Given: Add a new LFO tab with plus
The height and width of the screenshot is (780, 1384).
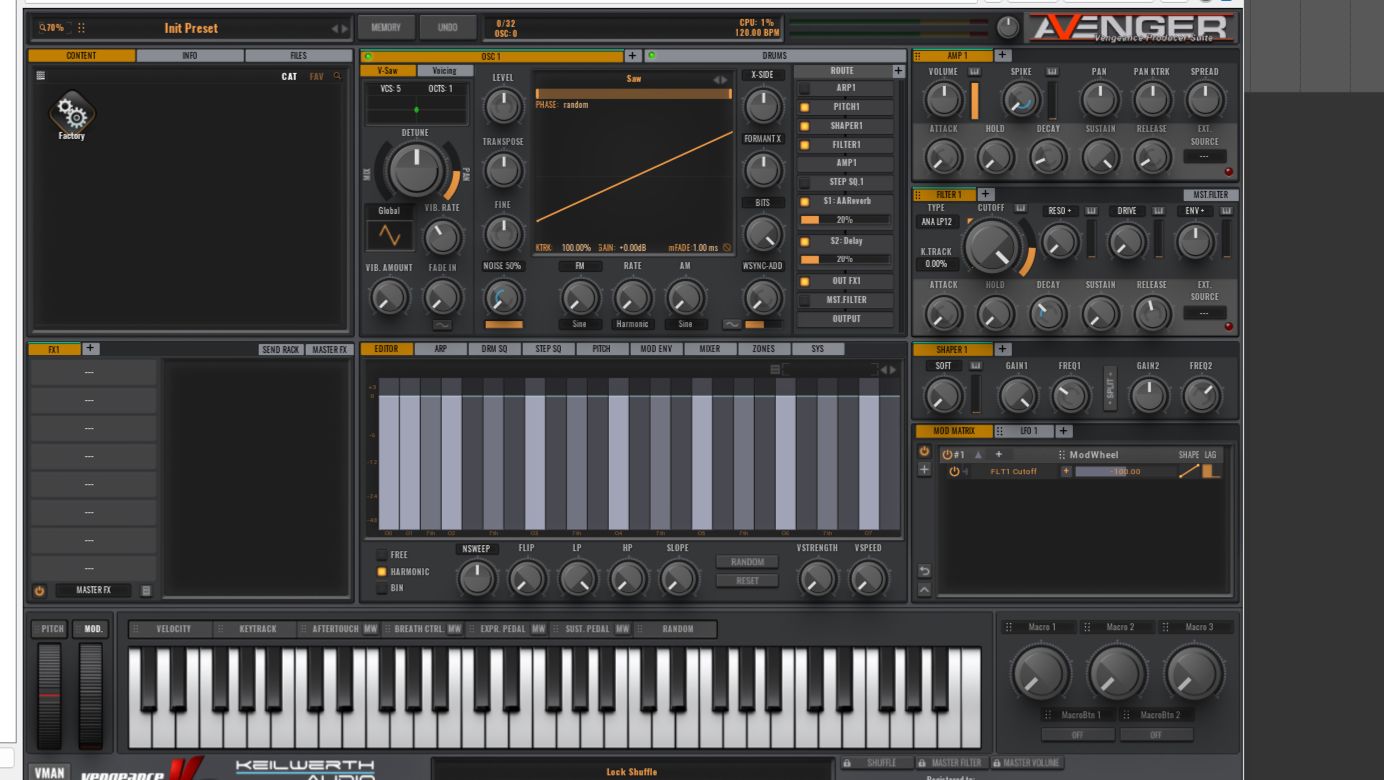Looking at the screenshot, I should (1064, 431).
